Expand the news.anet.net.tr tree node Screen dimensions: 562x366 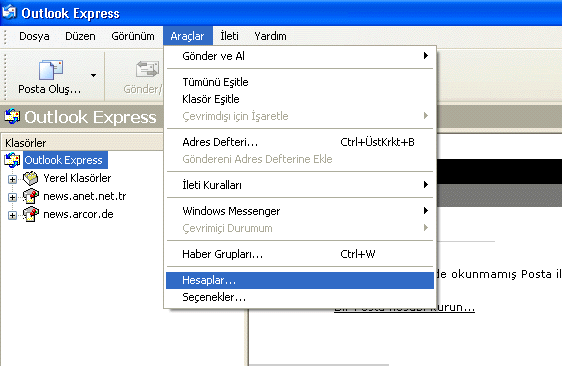coord(12,197)
